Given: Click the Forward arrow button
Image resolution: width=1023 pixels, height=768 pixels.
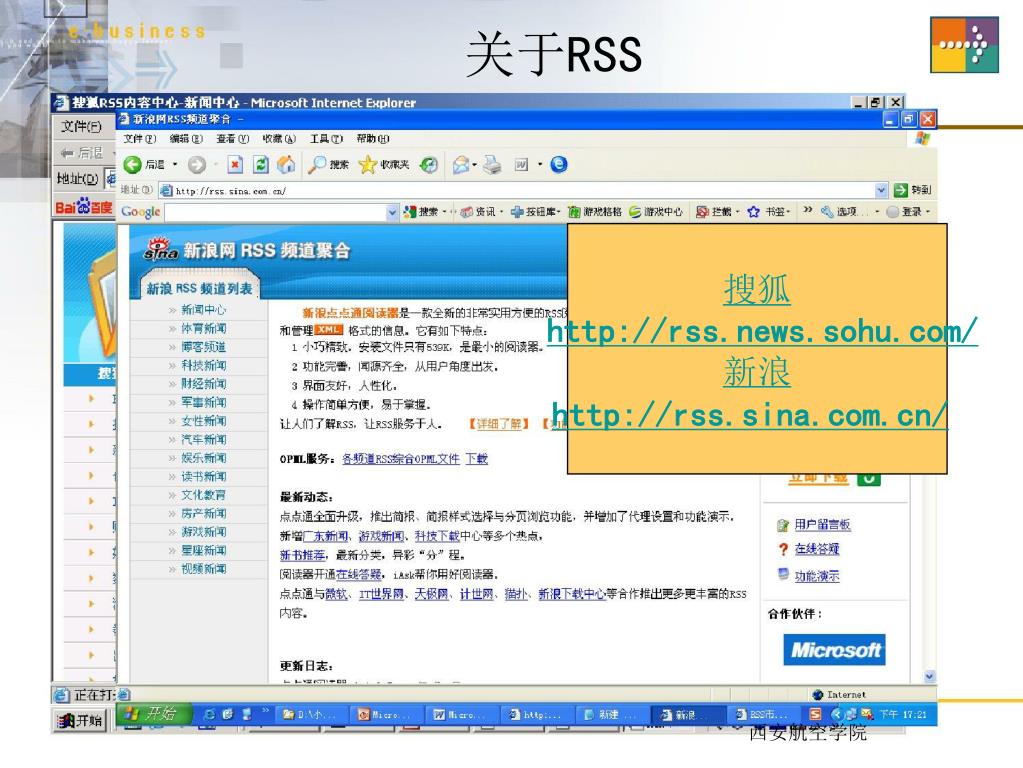Looking at the screenshot, I should (x=196, y=165).
